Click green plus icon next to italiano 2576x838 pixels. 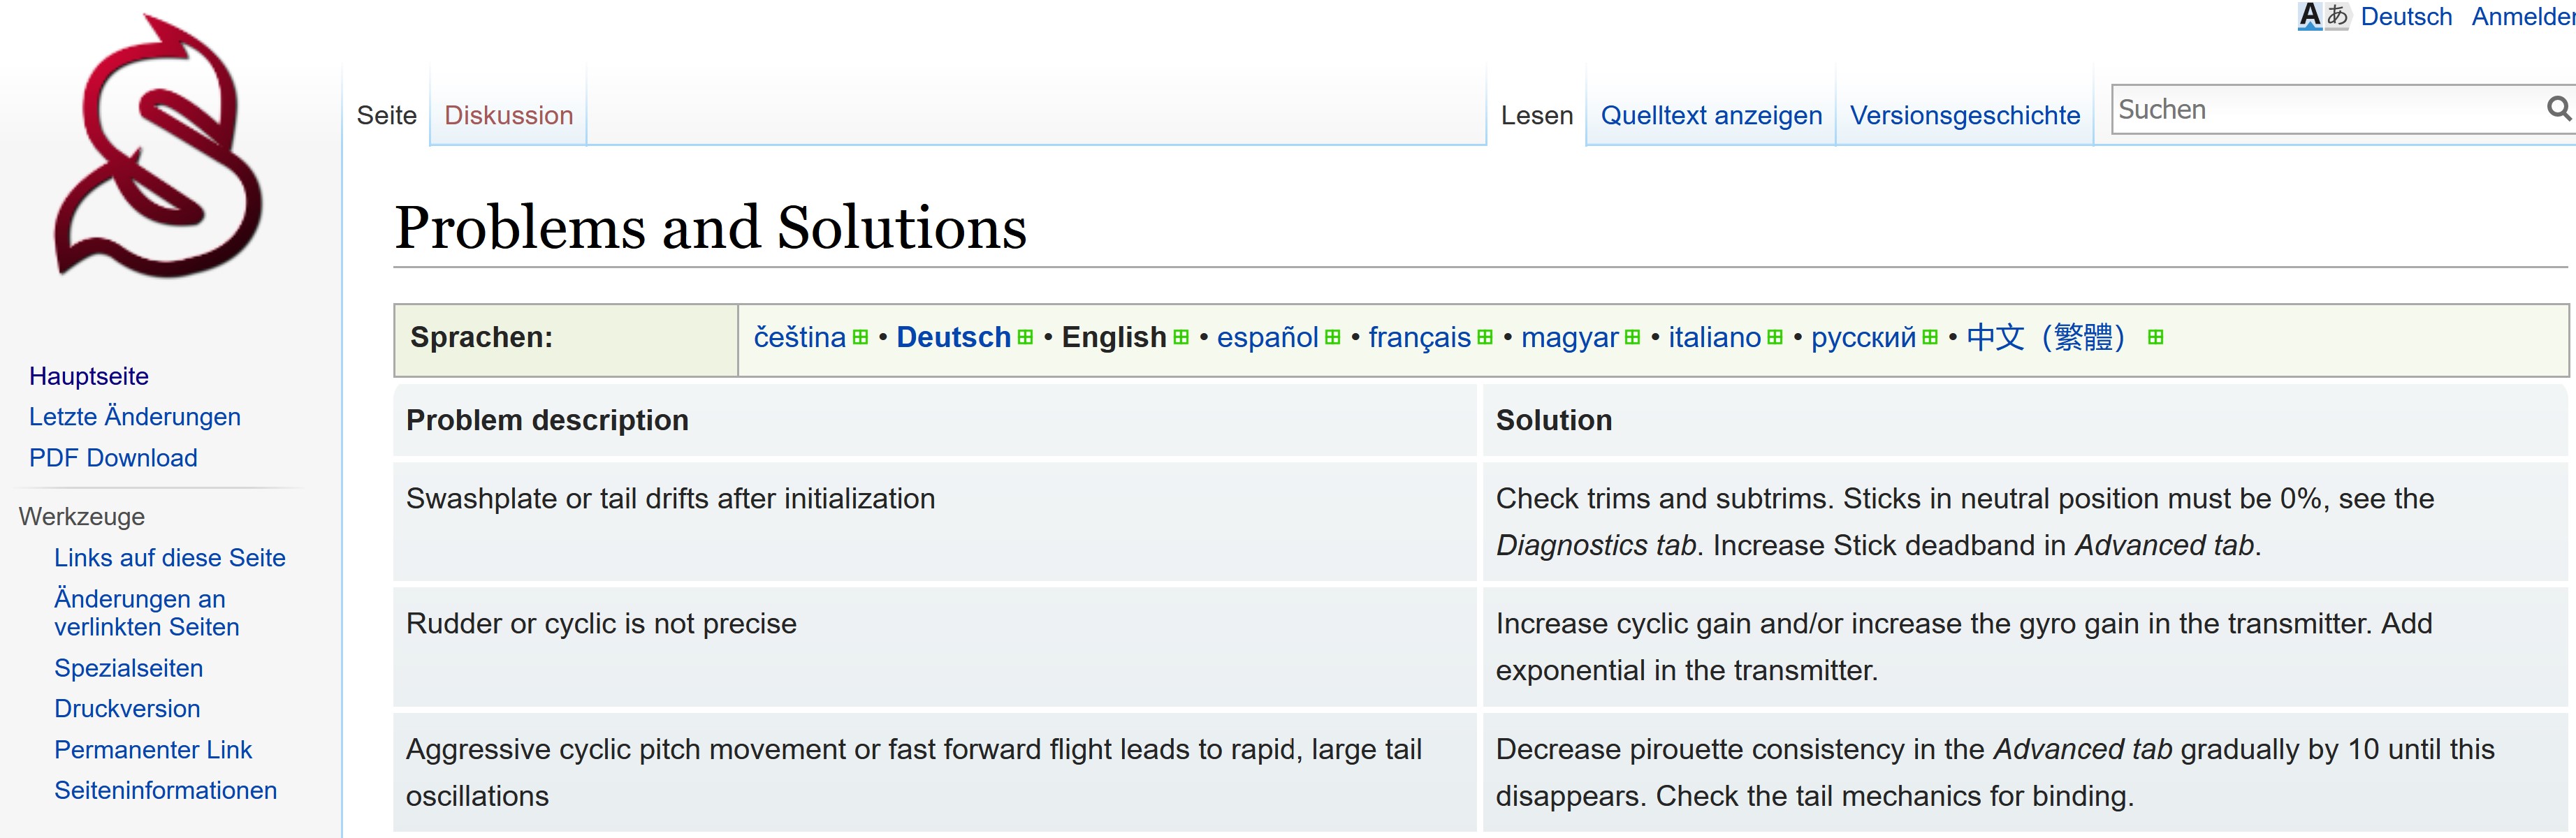[1775, 338]
